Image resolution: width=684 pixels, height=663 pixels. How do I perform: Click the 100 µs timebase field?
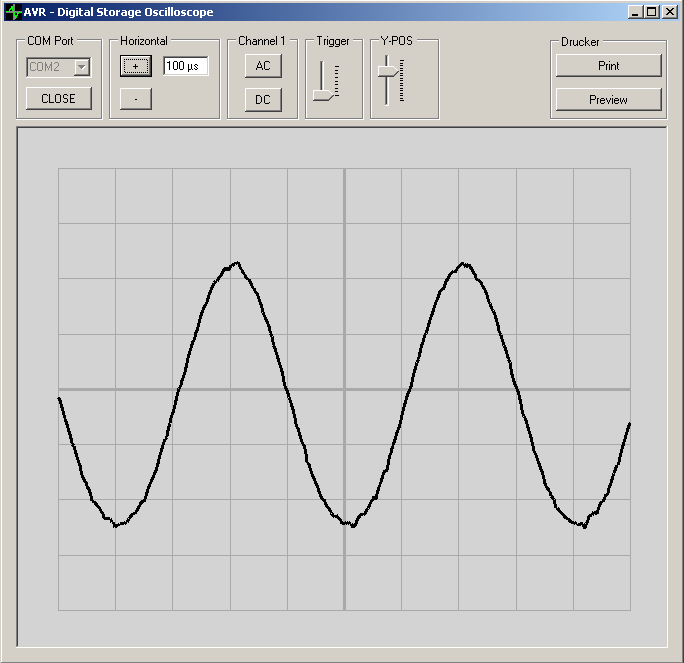185,66
